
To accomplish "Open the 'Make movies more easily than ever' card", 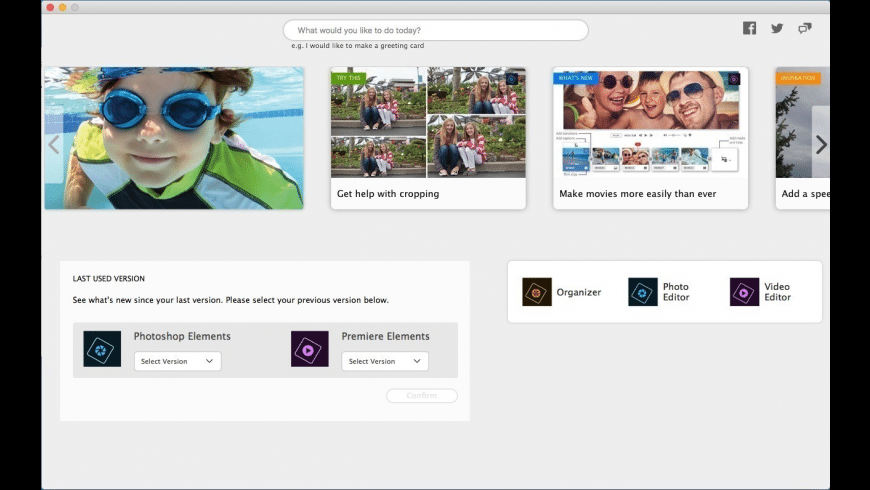I will point(650,138).
